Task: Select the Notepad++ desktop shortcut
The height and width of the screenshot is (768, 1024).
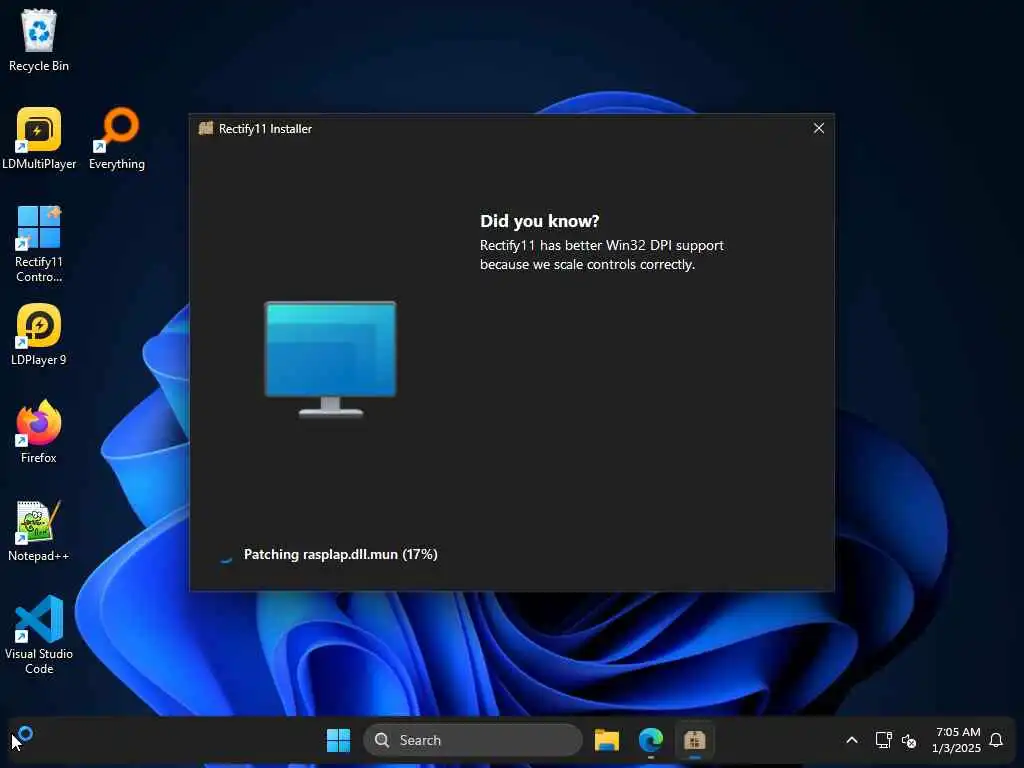Action: coord(39,530)
